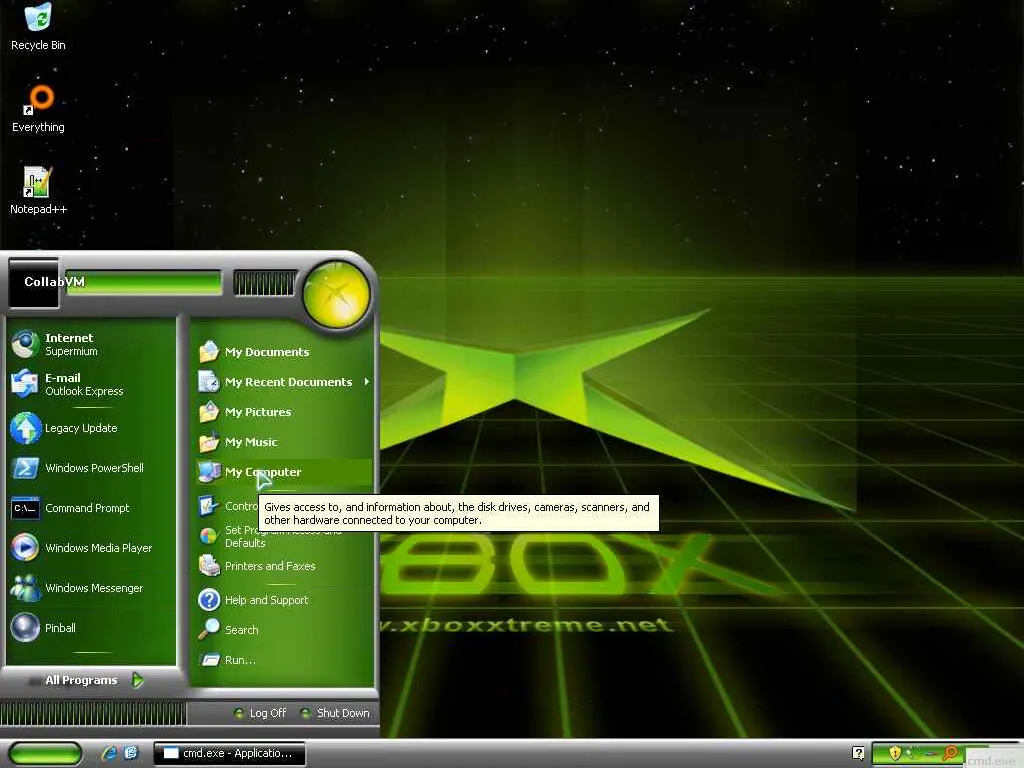The height and width of the screenshot is (768, 1024).
Task: Open Legacy Update from Start menu
Action: [x=90, y=428]
